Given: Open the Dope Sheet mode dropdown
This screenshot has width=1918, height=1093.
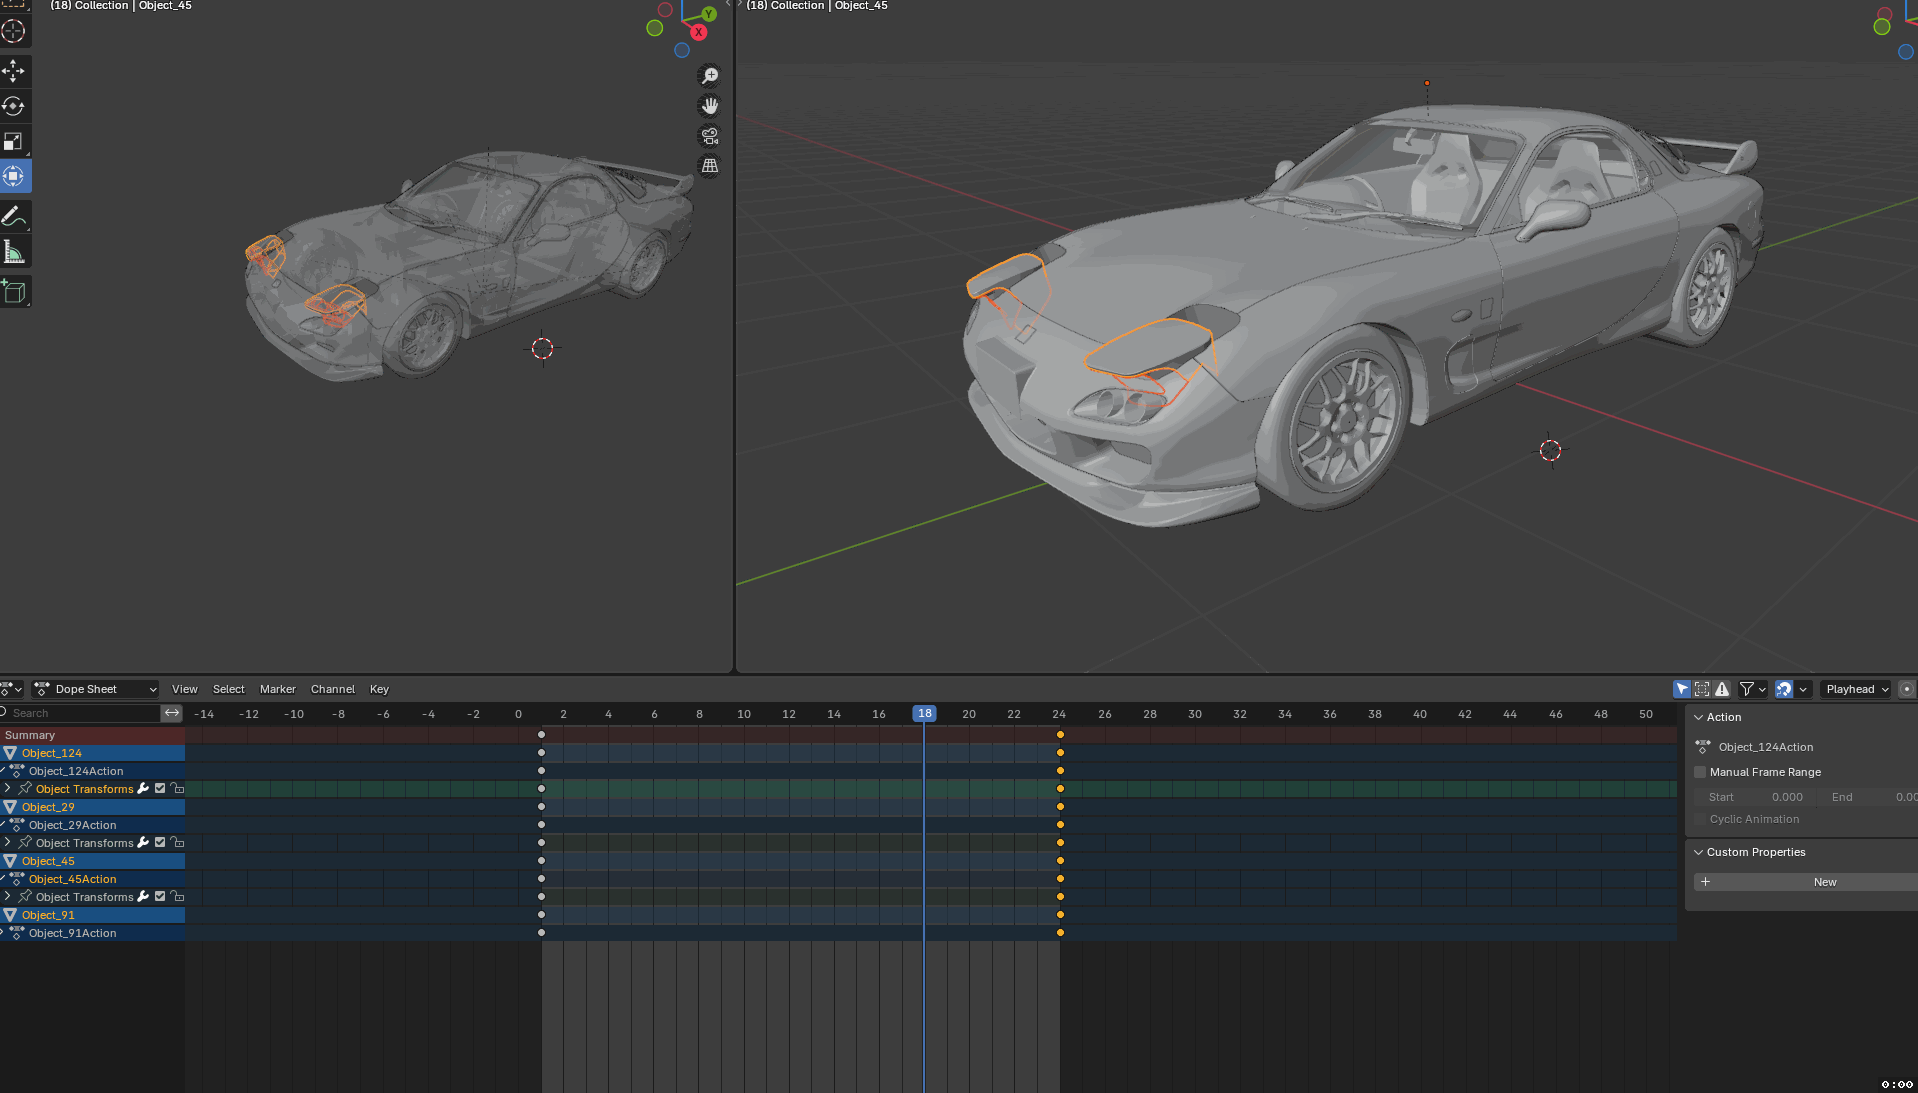Looking at the screenshot, I should click(x=96, y=689).
